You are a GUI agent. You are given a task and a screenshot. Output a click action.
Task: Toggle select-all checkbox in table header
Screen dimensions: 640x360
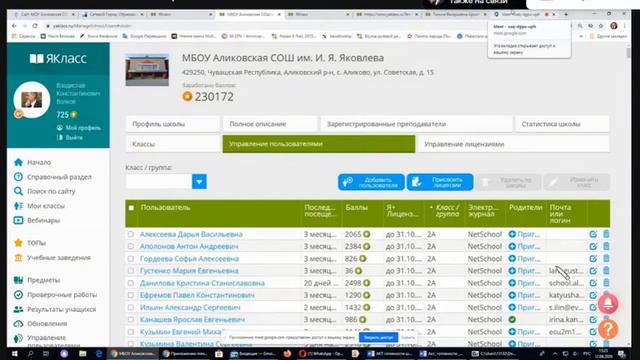[131, 208]
